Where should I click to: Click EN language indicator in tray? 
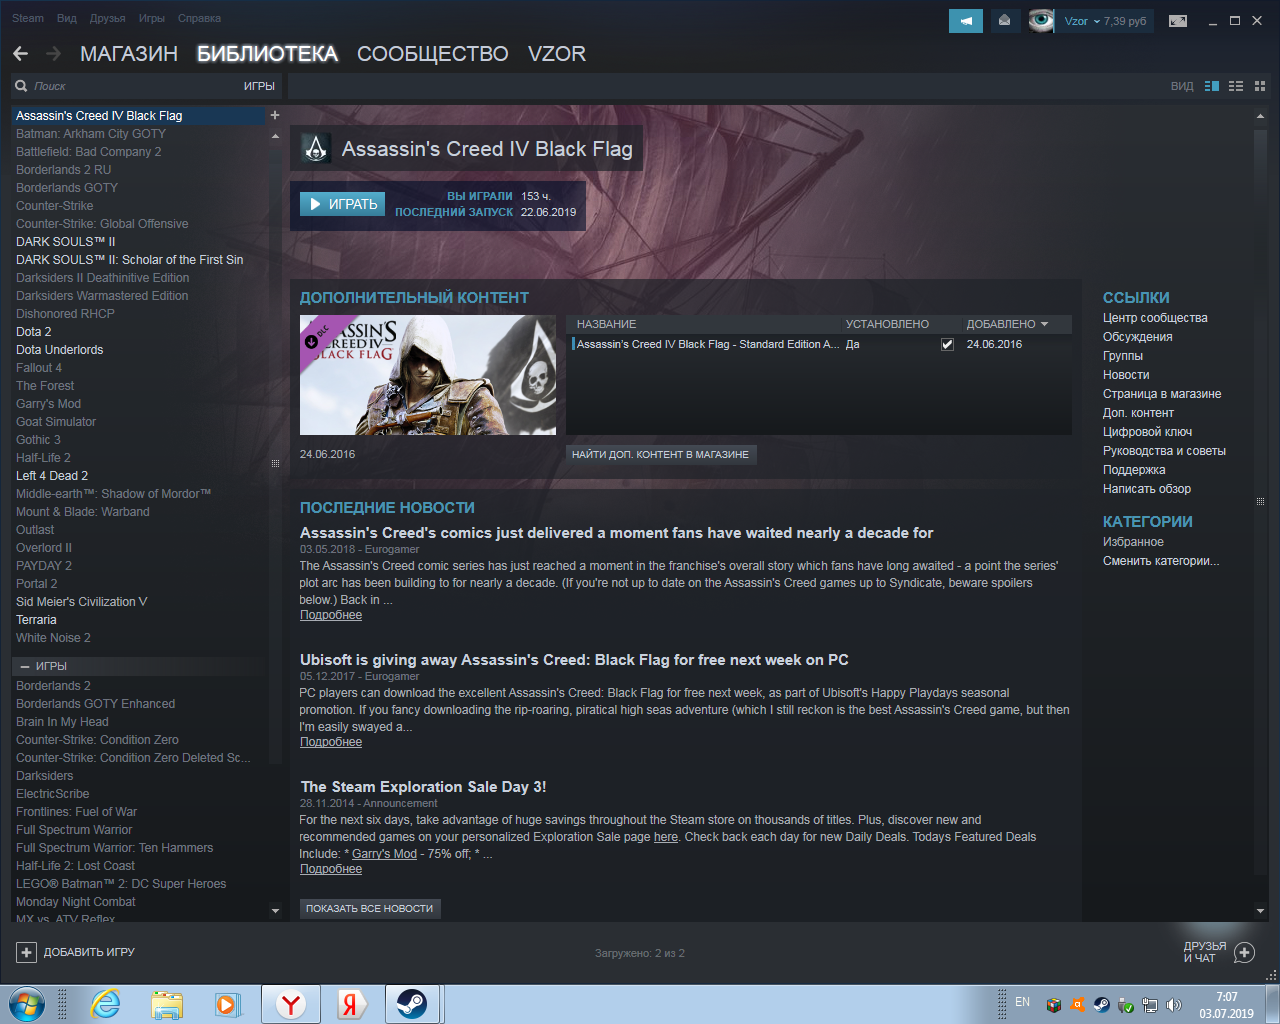pyautogui.click(x=1023, y=1002)
